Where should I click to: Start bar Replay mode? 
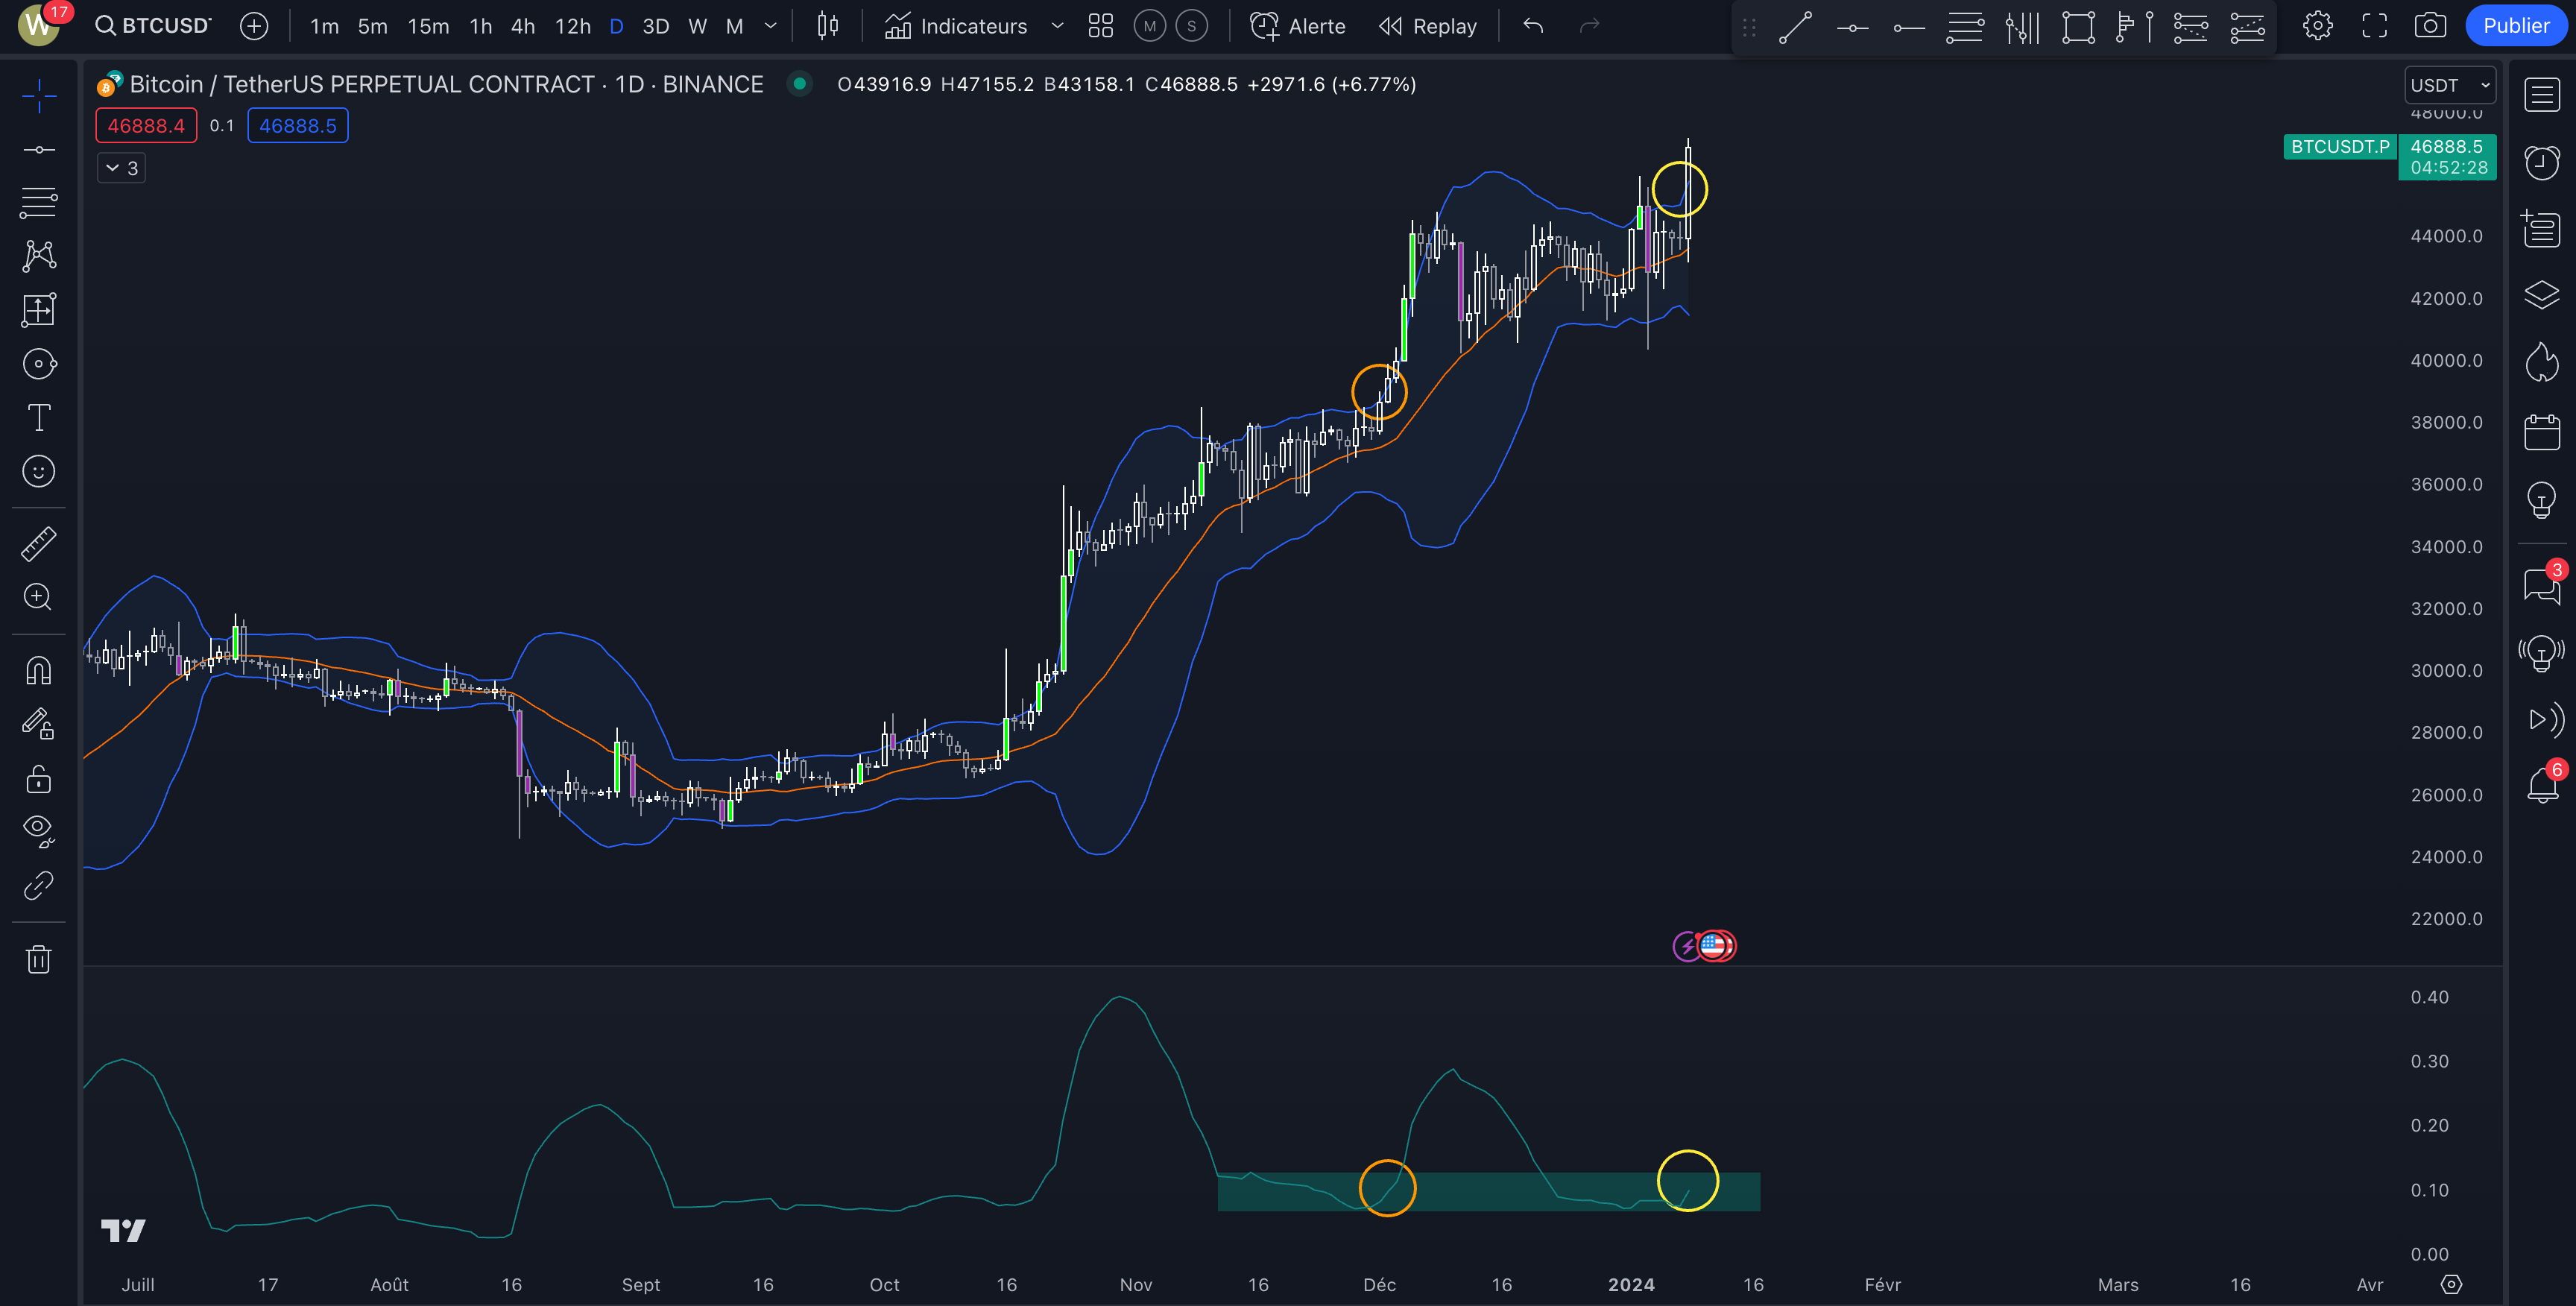pyautogui.click(x=1428, y=26)
